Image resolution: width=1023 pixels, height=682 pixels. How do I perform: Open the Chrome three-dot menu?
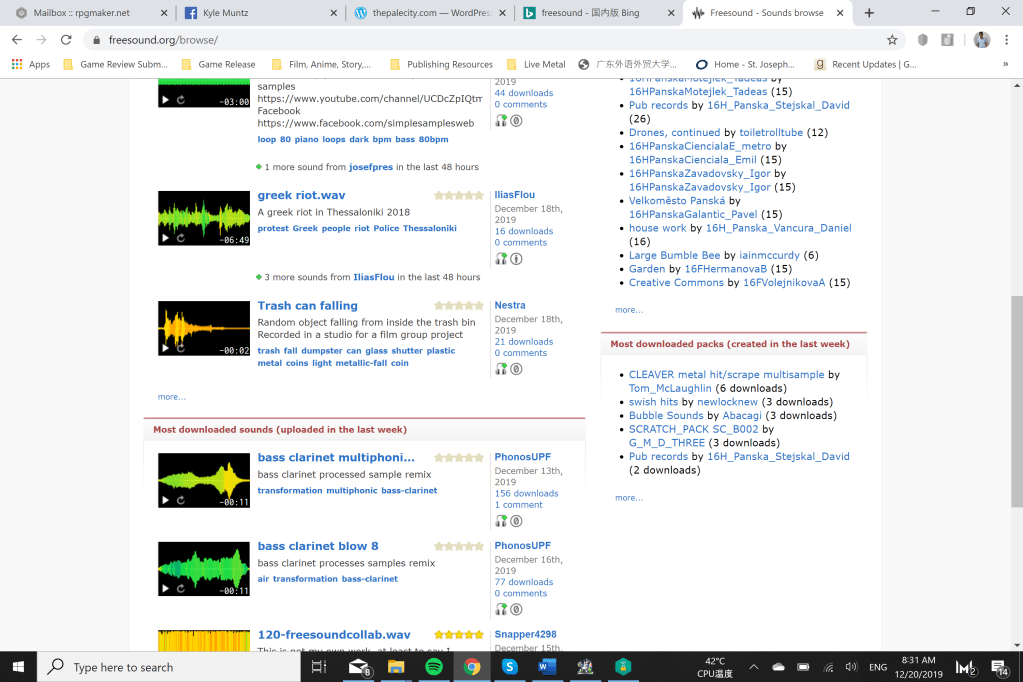[1006, 40]
